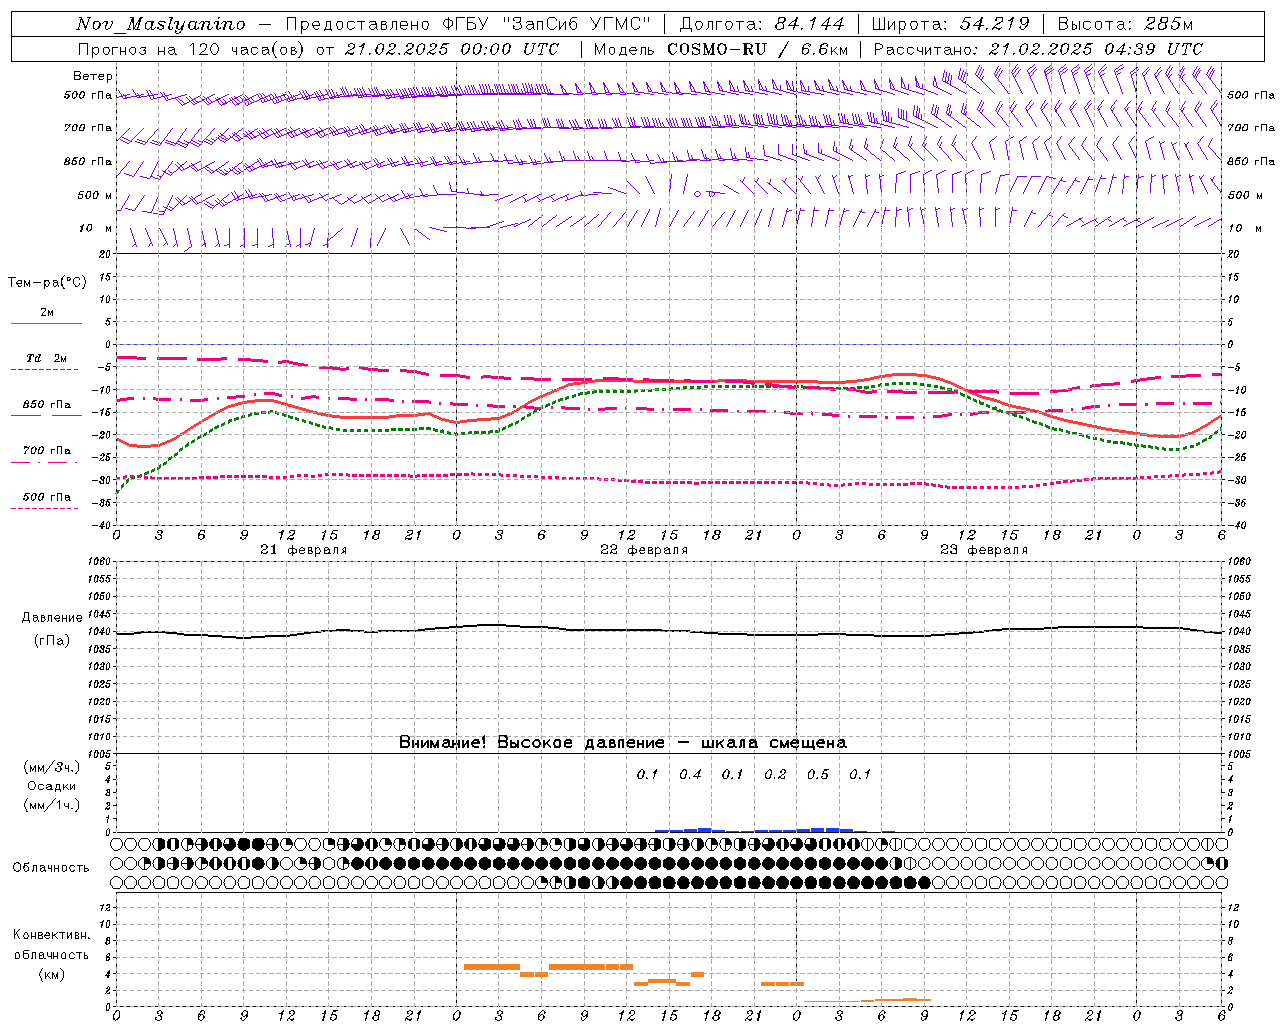Click the Давление pressure panel label

[x=52, y=618]
